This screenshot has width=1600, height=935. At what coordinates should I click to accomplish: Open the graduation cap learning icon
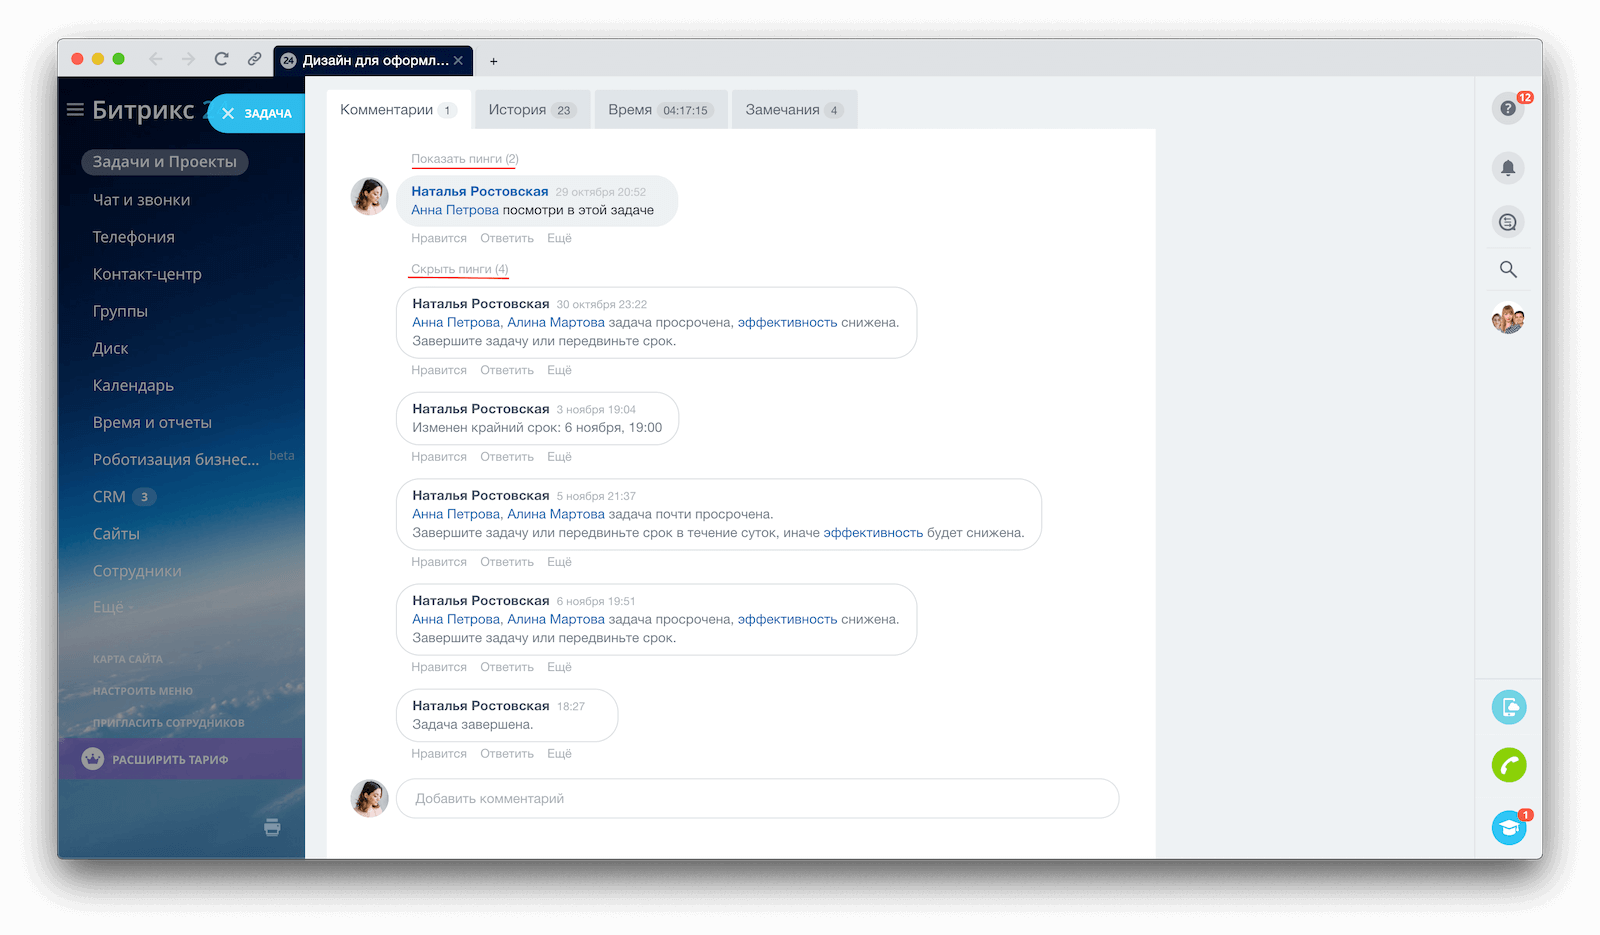(1508, 828)
